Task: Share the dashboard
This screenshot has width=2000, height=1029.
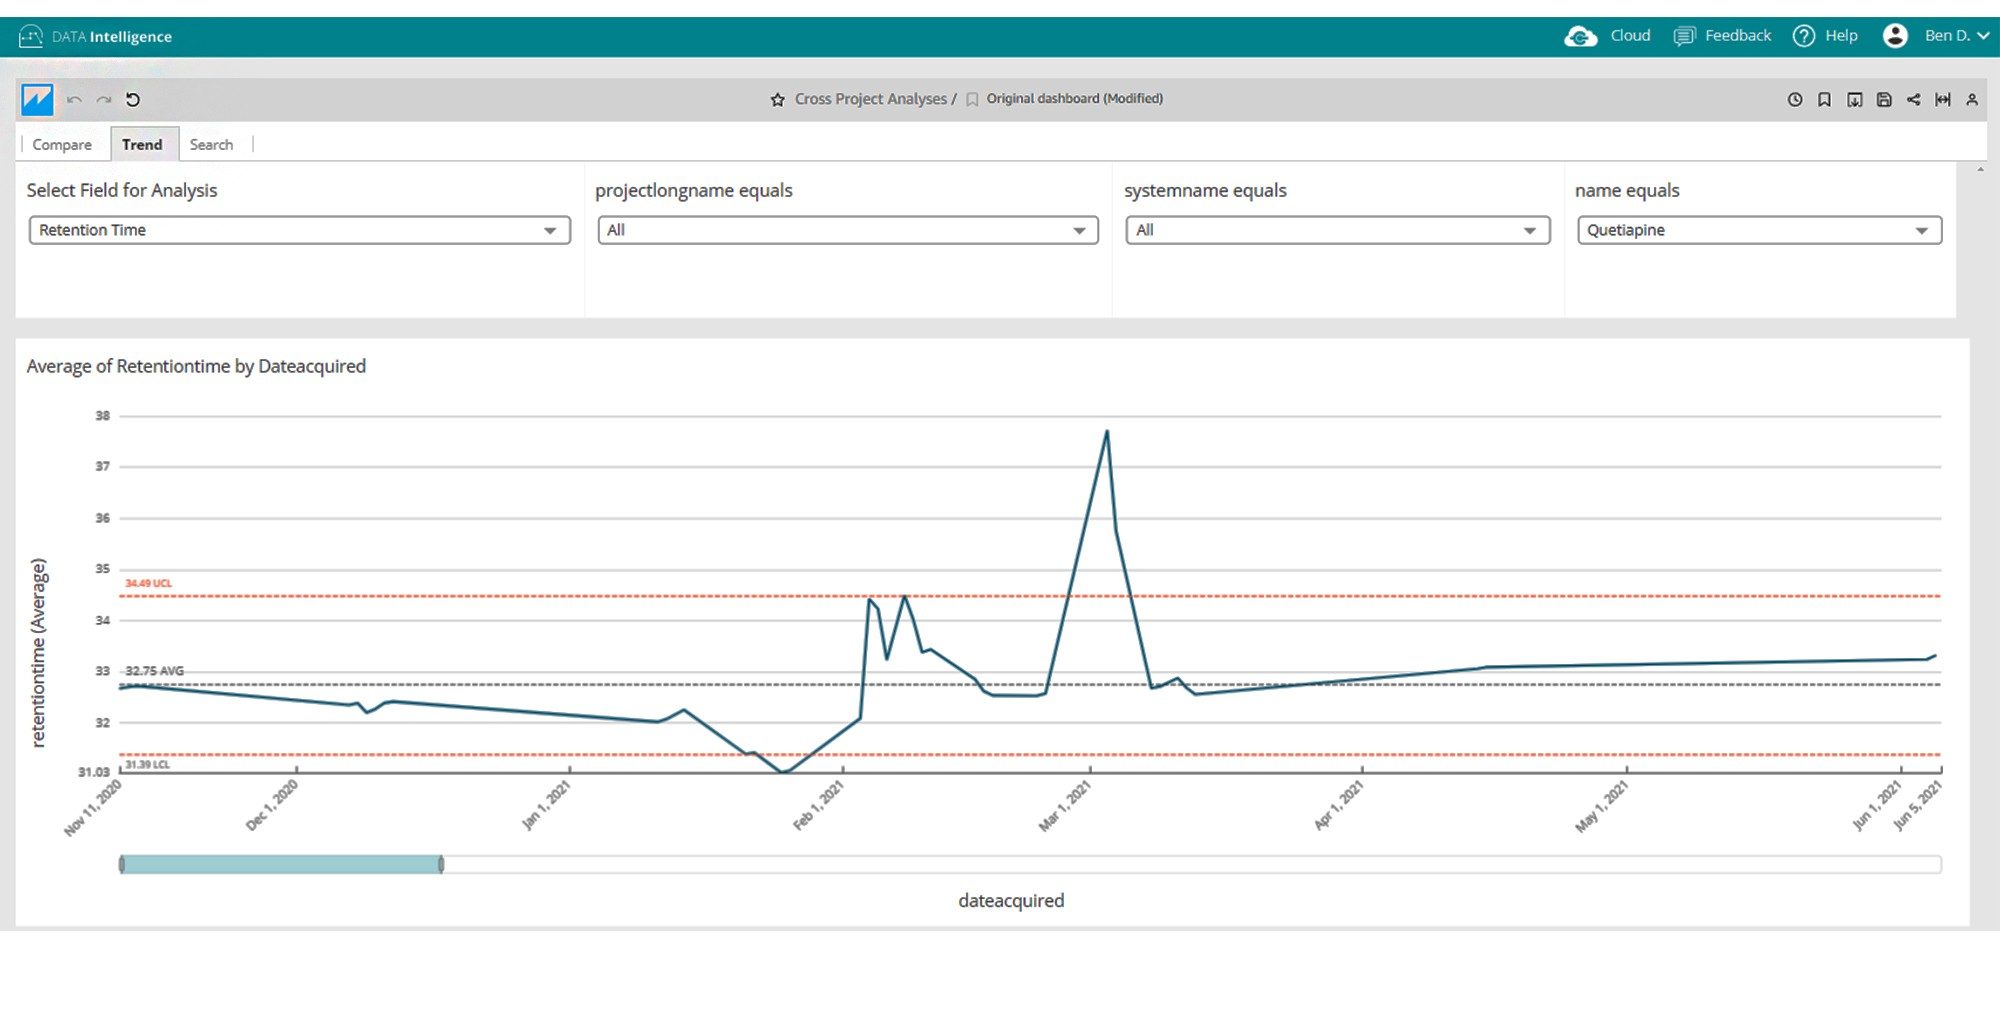Action: (1913, 100)
